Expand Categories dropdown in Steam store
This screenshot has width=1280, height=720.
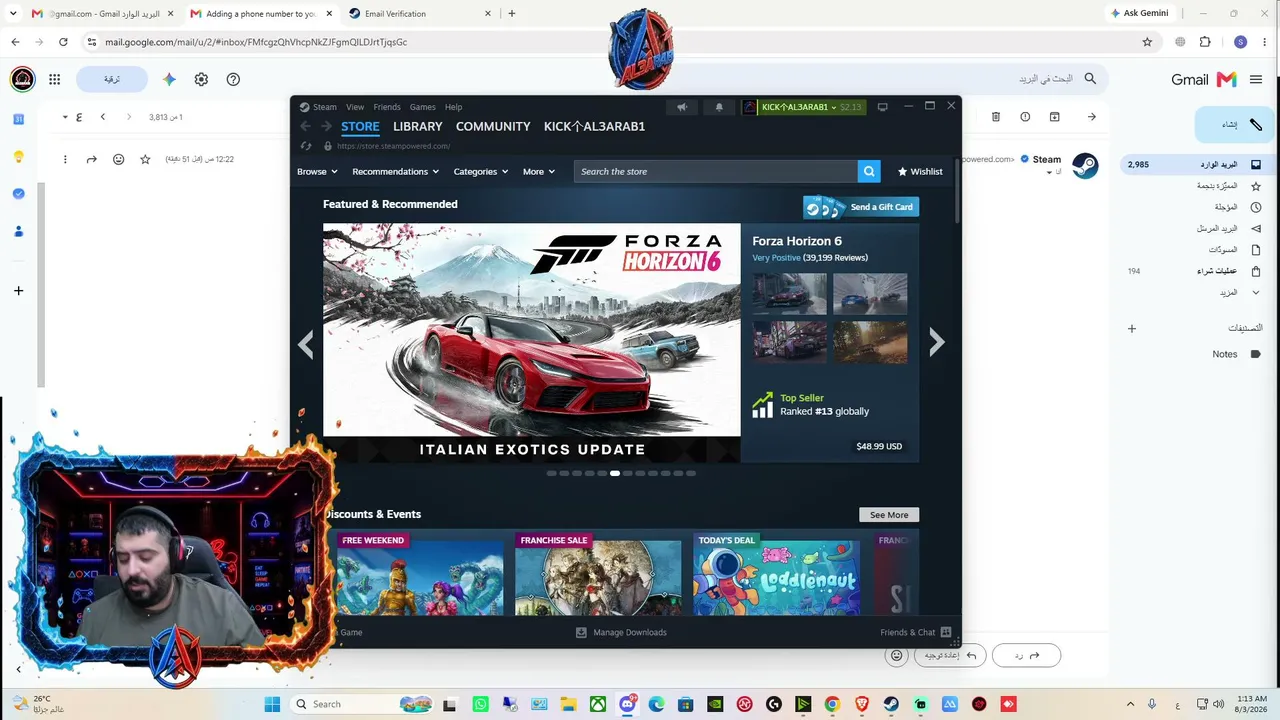[481, 171]
